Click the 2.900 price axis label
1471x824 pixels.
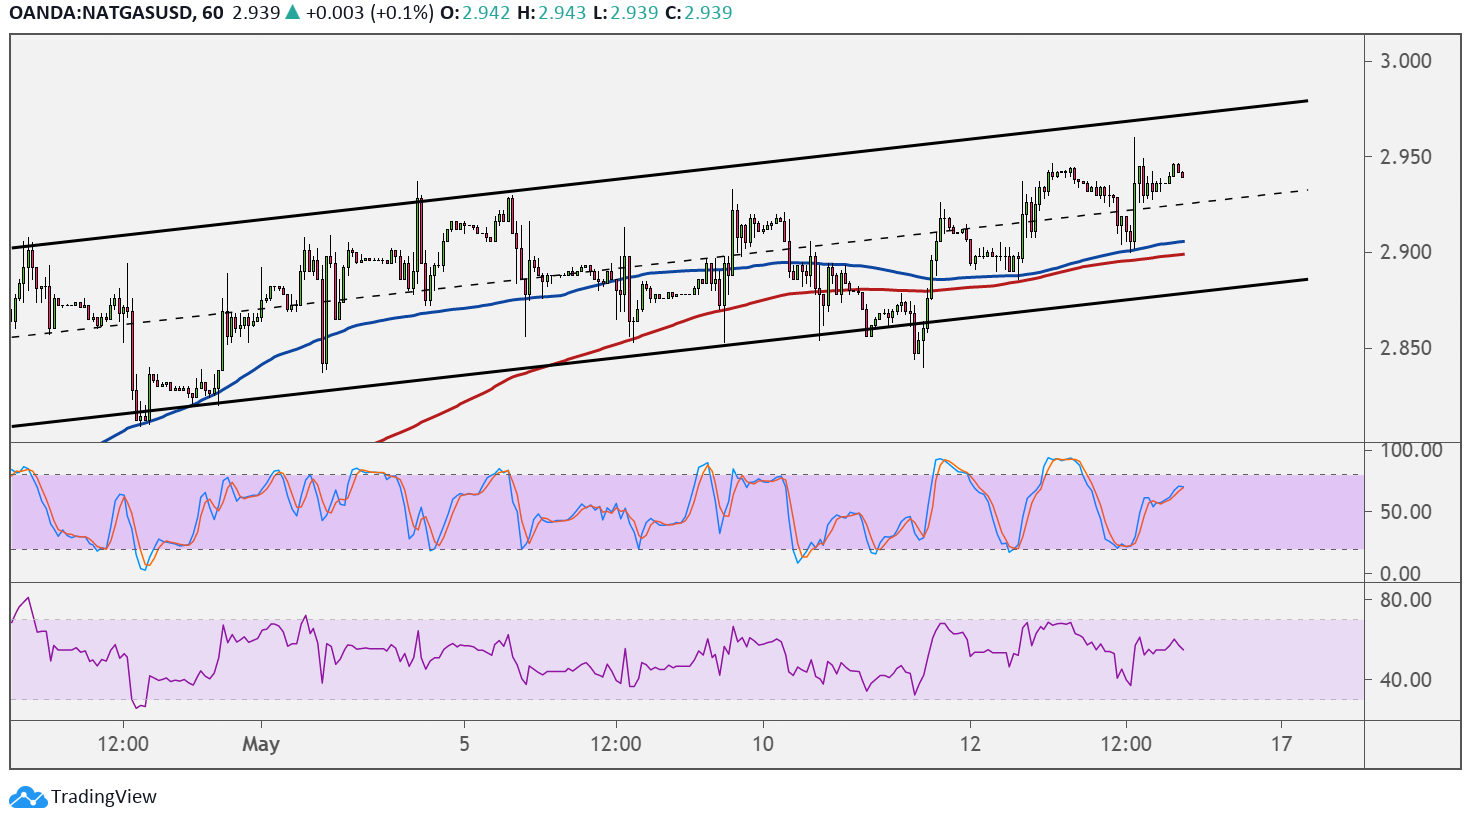[x=1406, y=252]
